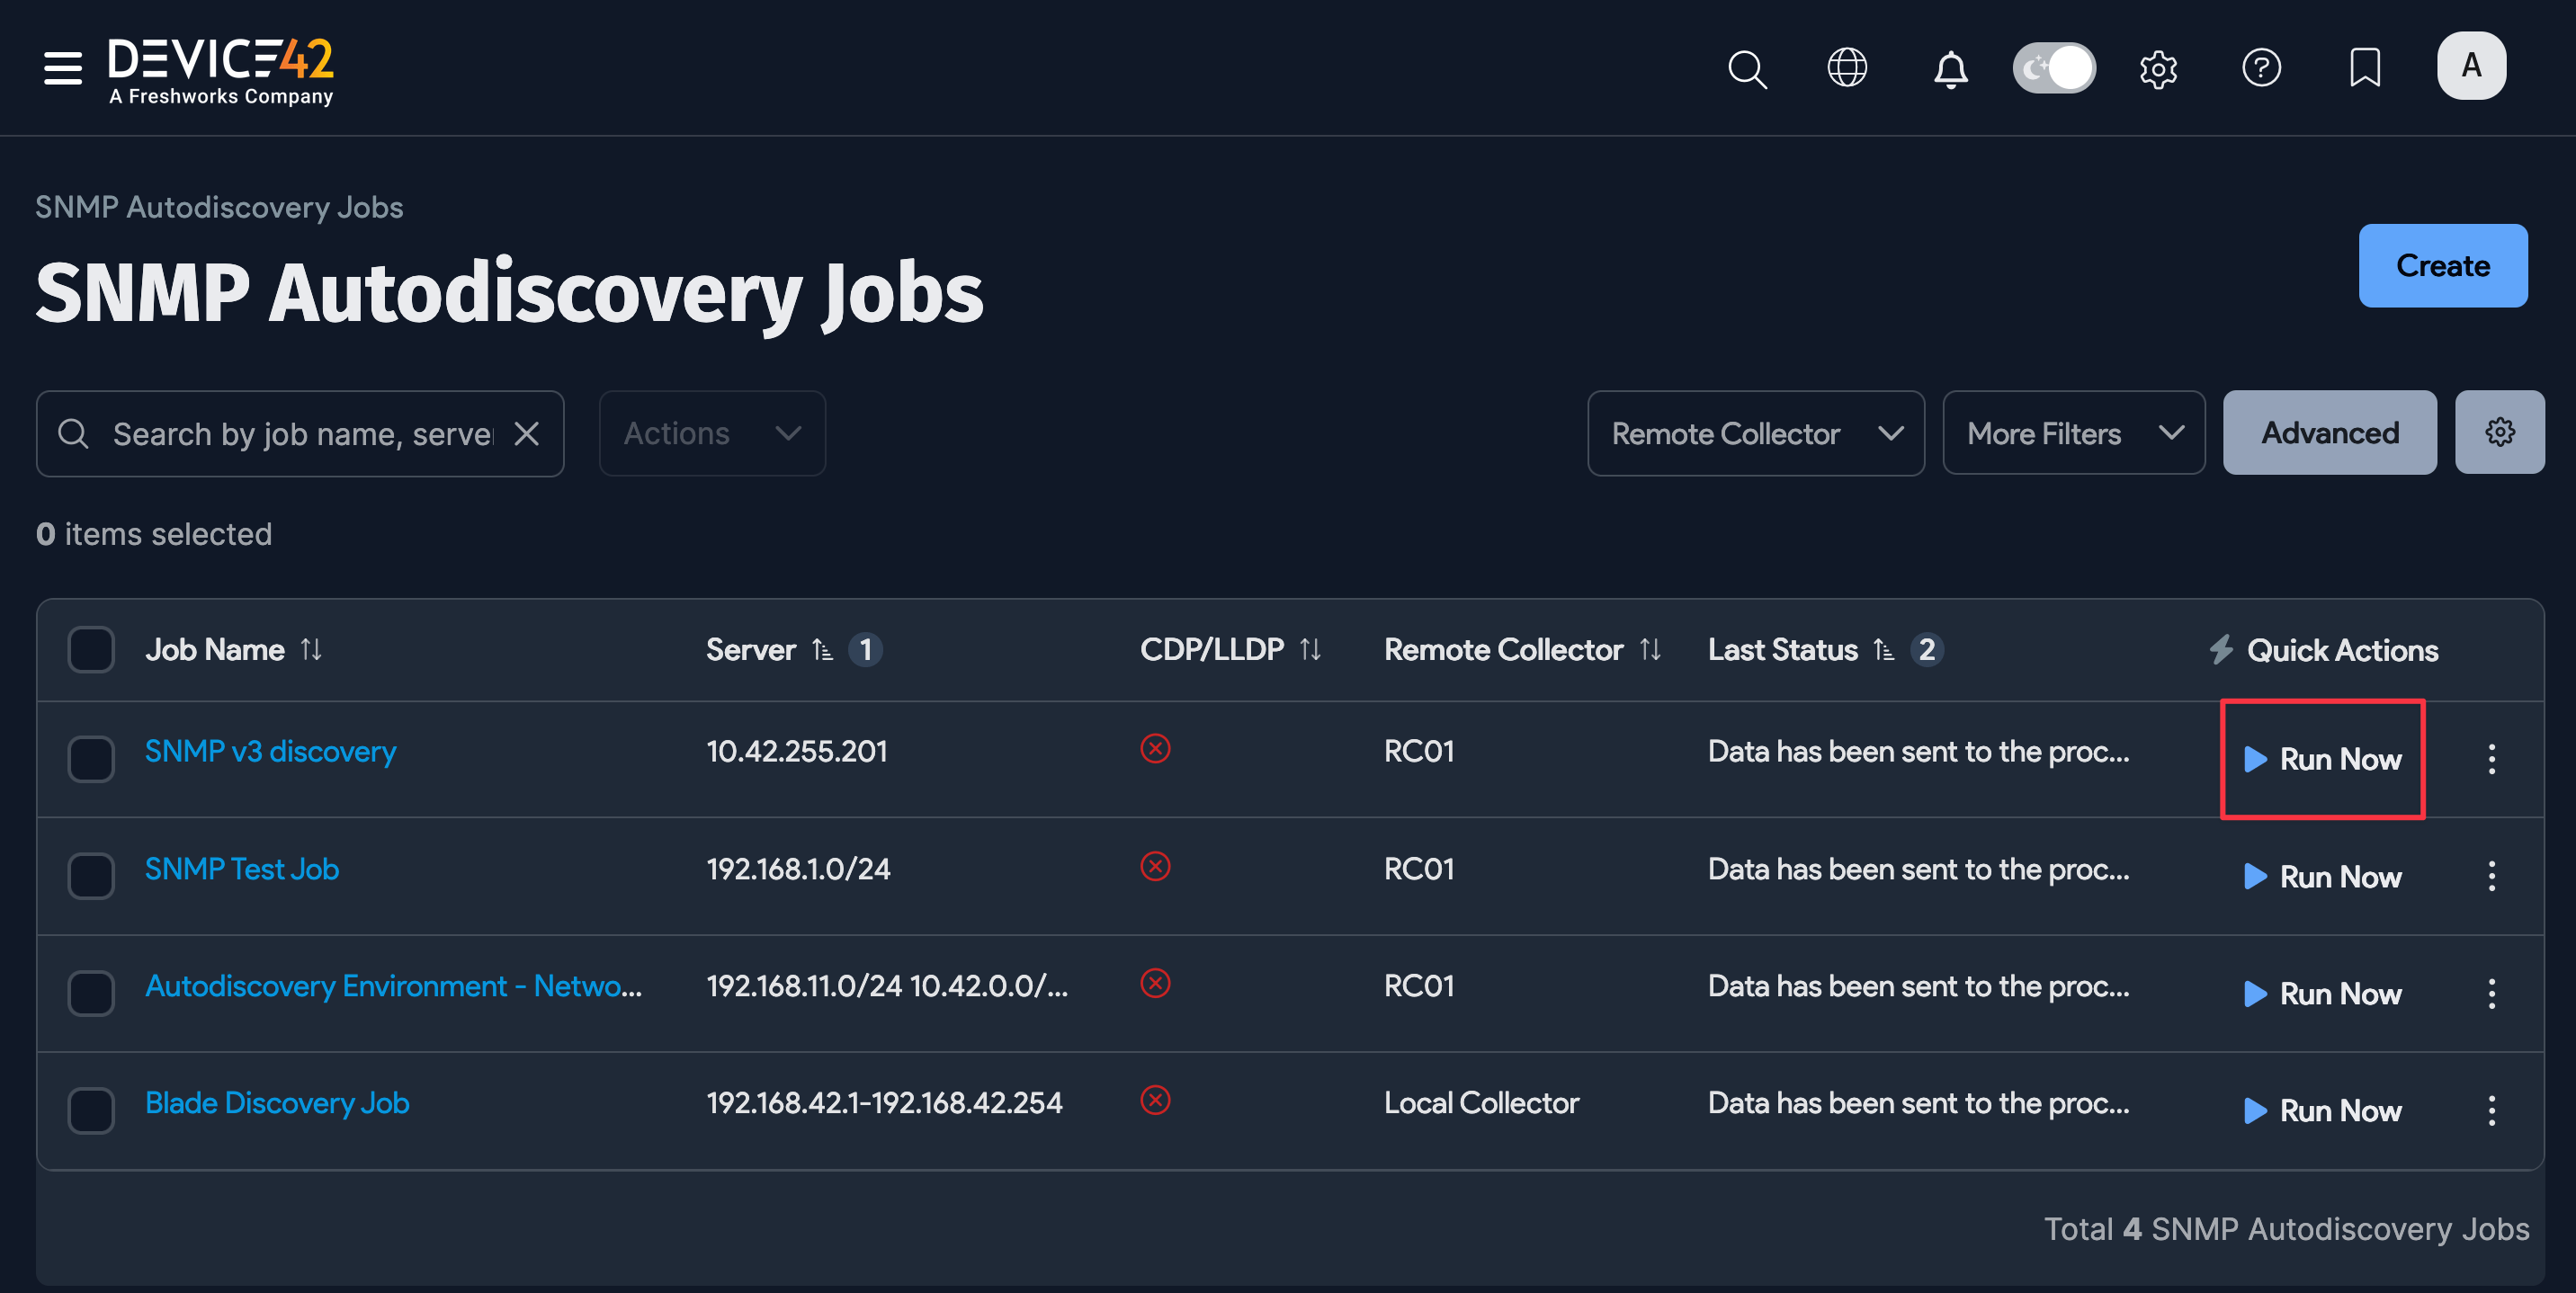Create a new SNMP Autodiscovery job
Image resolution: width=2576 pixels, height=1293 pixels.
click(2443, 265)
